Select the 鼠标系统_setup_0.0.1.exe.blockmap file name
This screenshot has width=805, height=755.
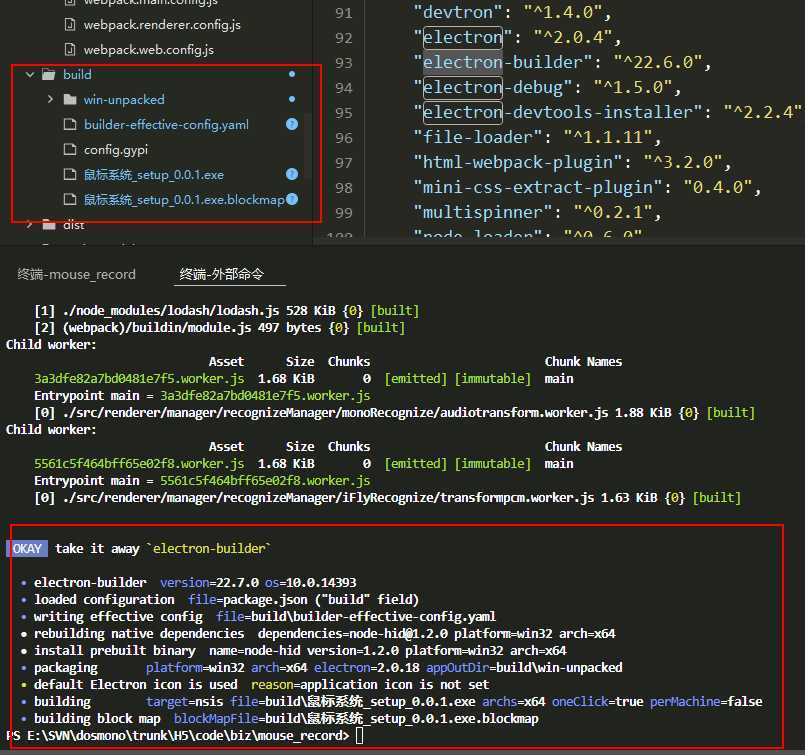coord(184,200)
